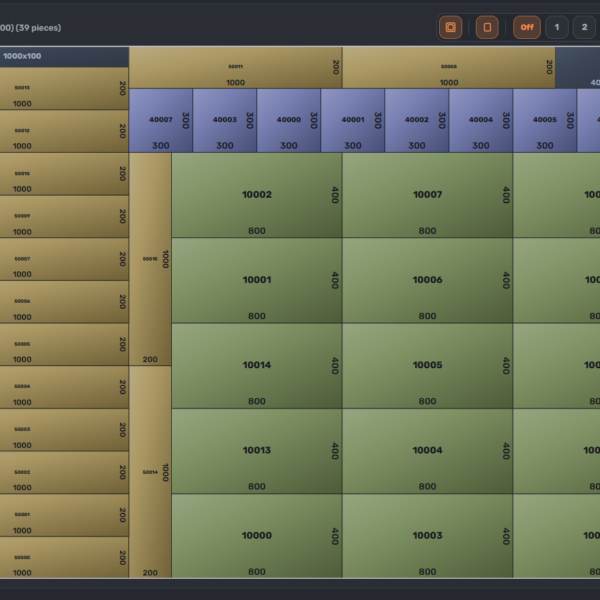Select blue piece 40007

point(160,120)
